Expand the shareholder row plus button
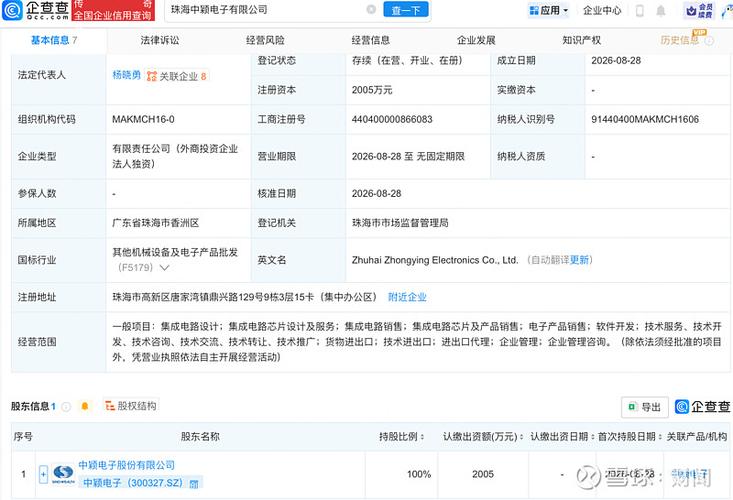Image resolution: width=733 pixels, height=500 pixels. coord(43,474)
